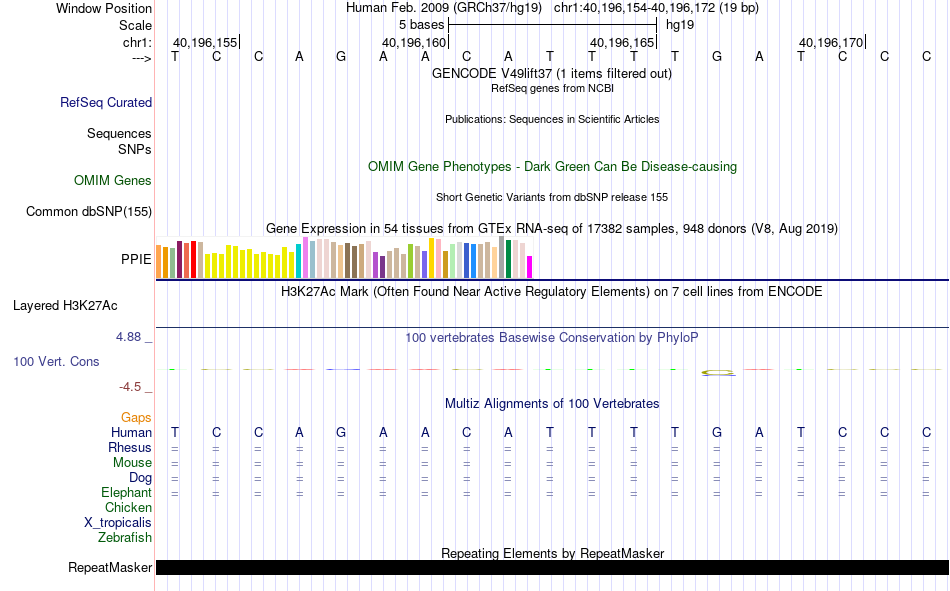Image resolution: width=950 pixels, height=591 pixels.
Task: Open the Gene Expression in 54 tissues GTEx title
Action: [x=552, y=229]
